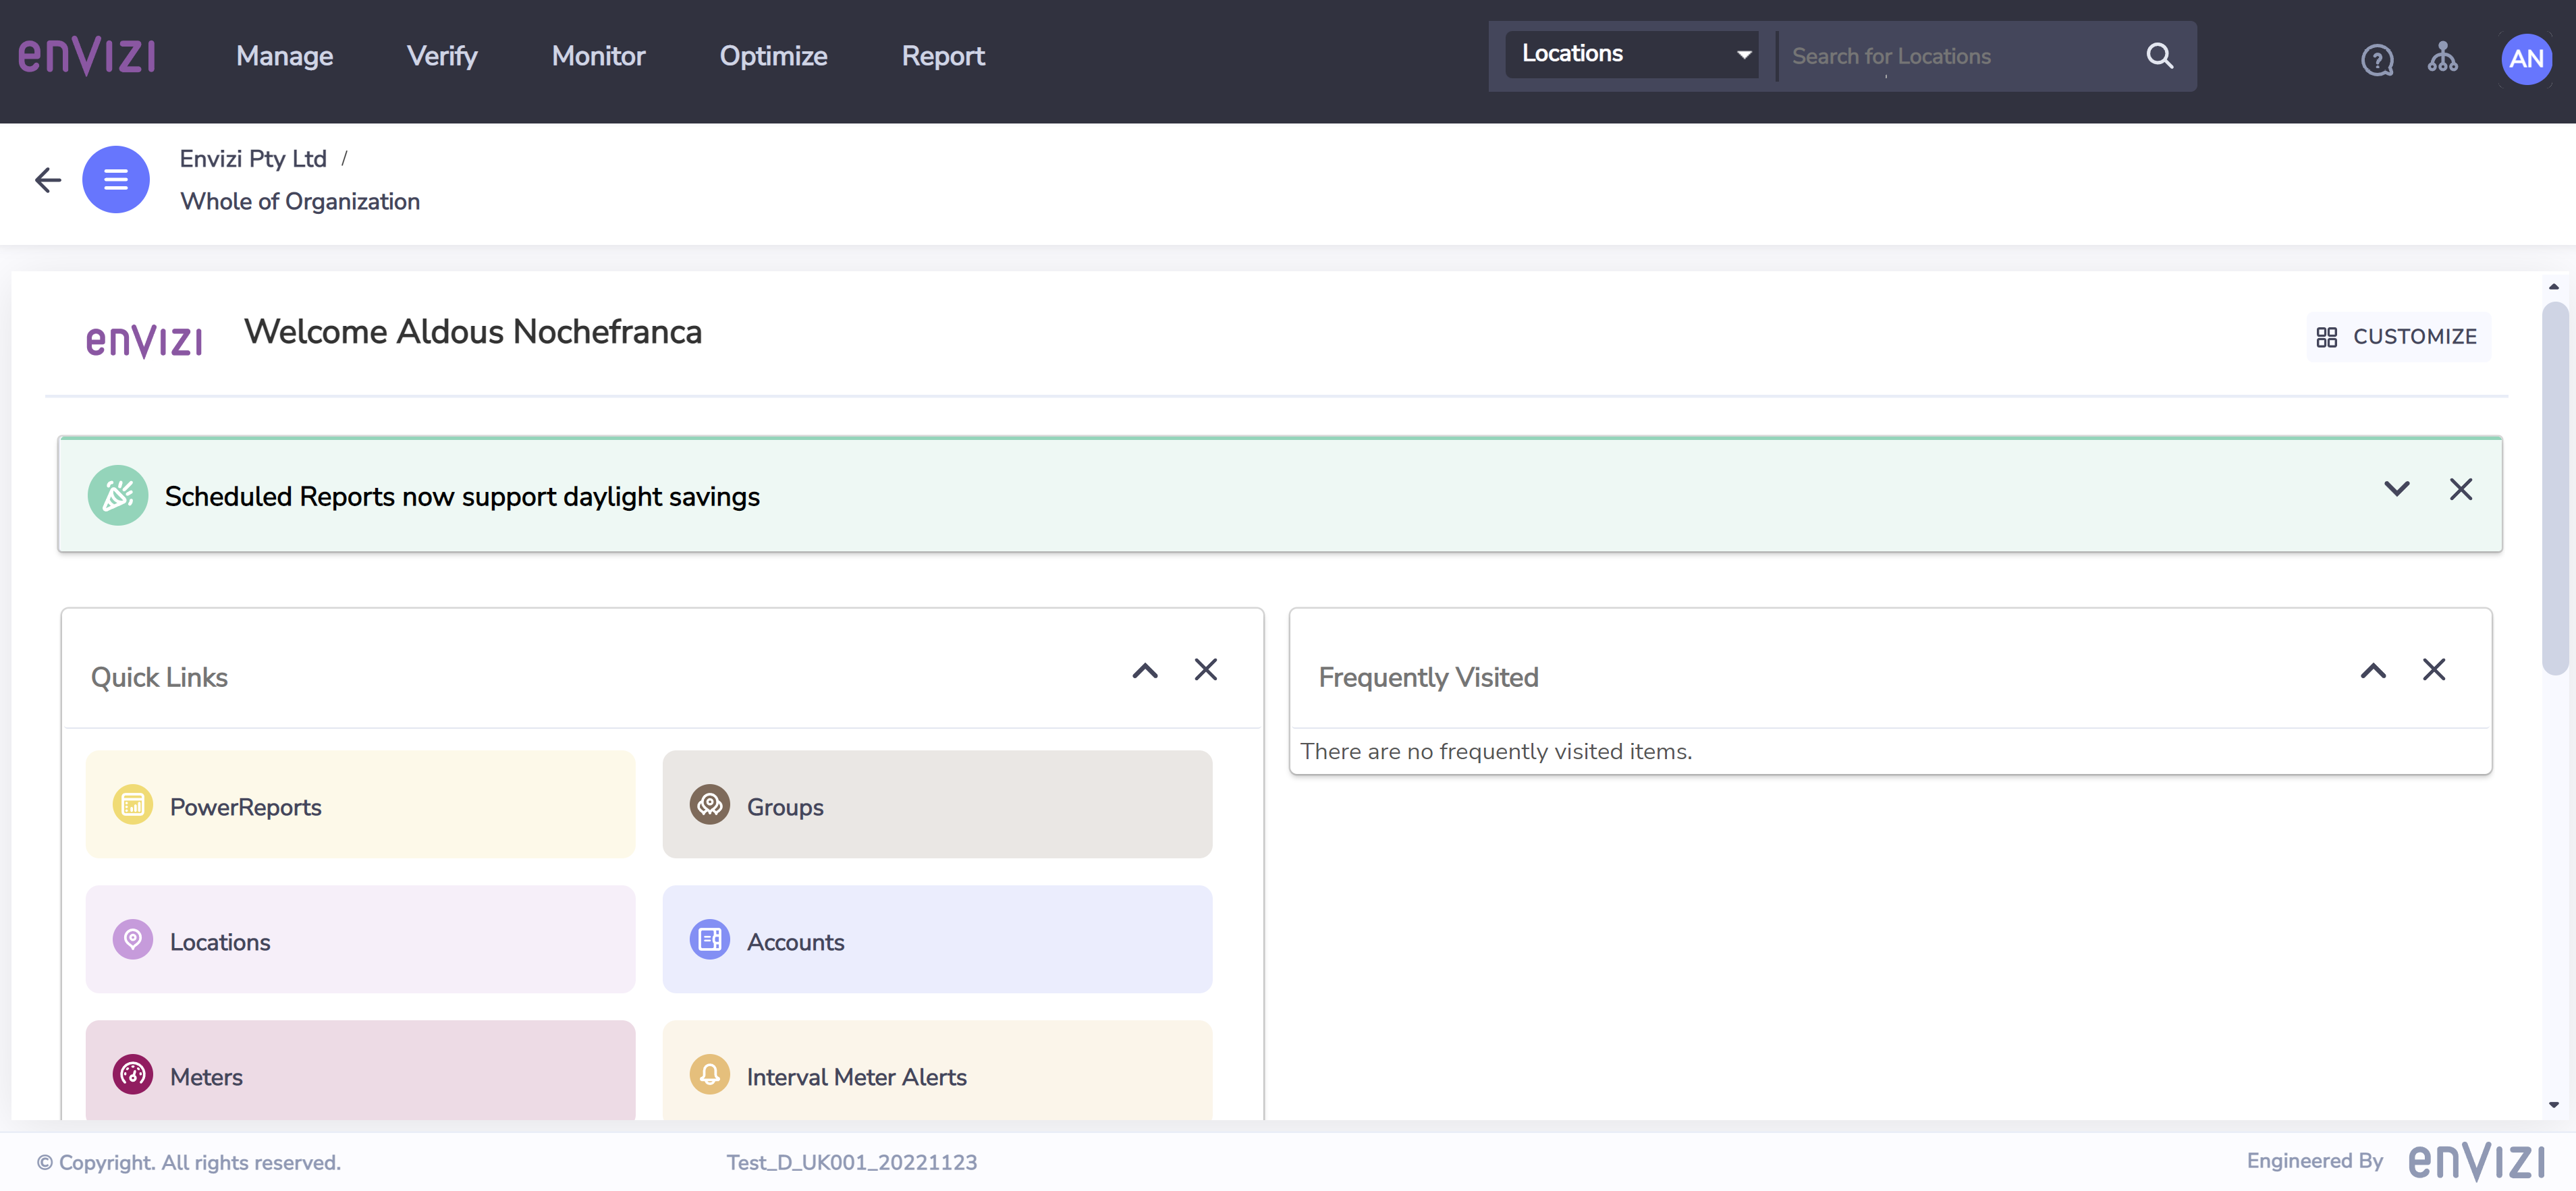Click the scrollbar down arrow
Viewport: 2576px width, 1191px height.
click(x=2554, y=1106)
